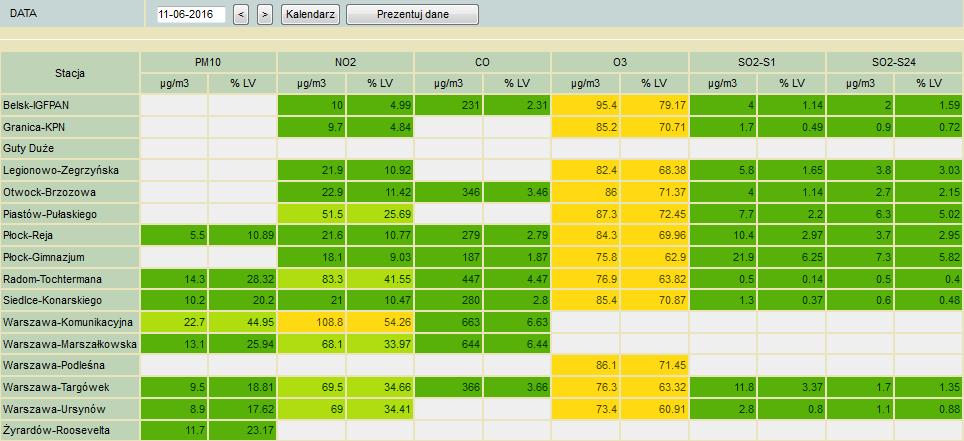This screenshot has width=964, height=441.
Task: Go to next day with > button
Action: 265,14
